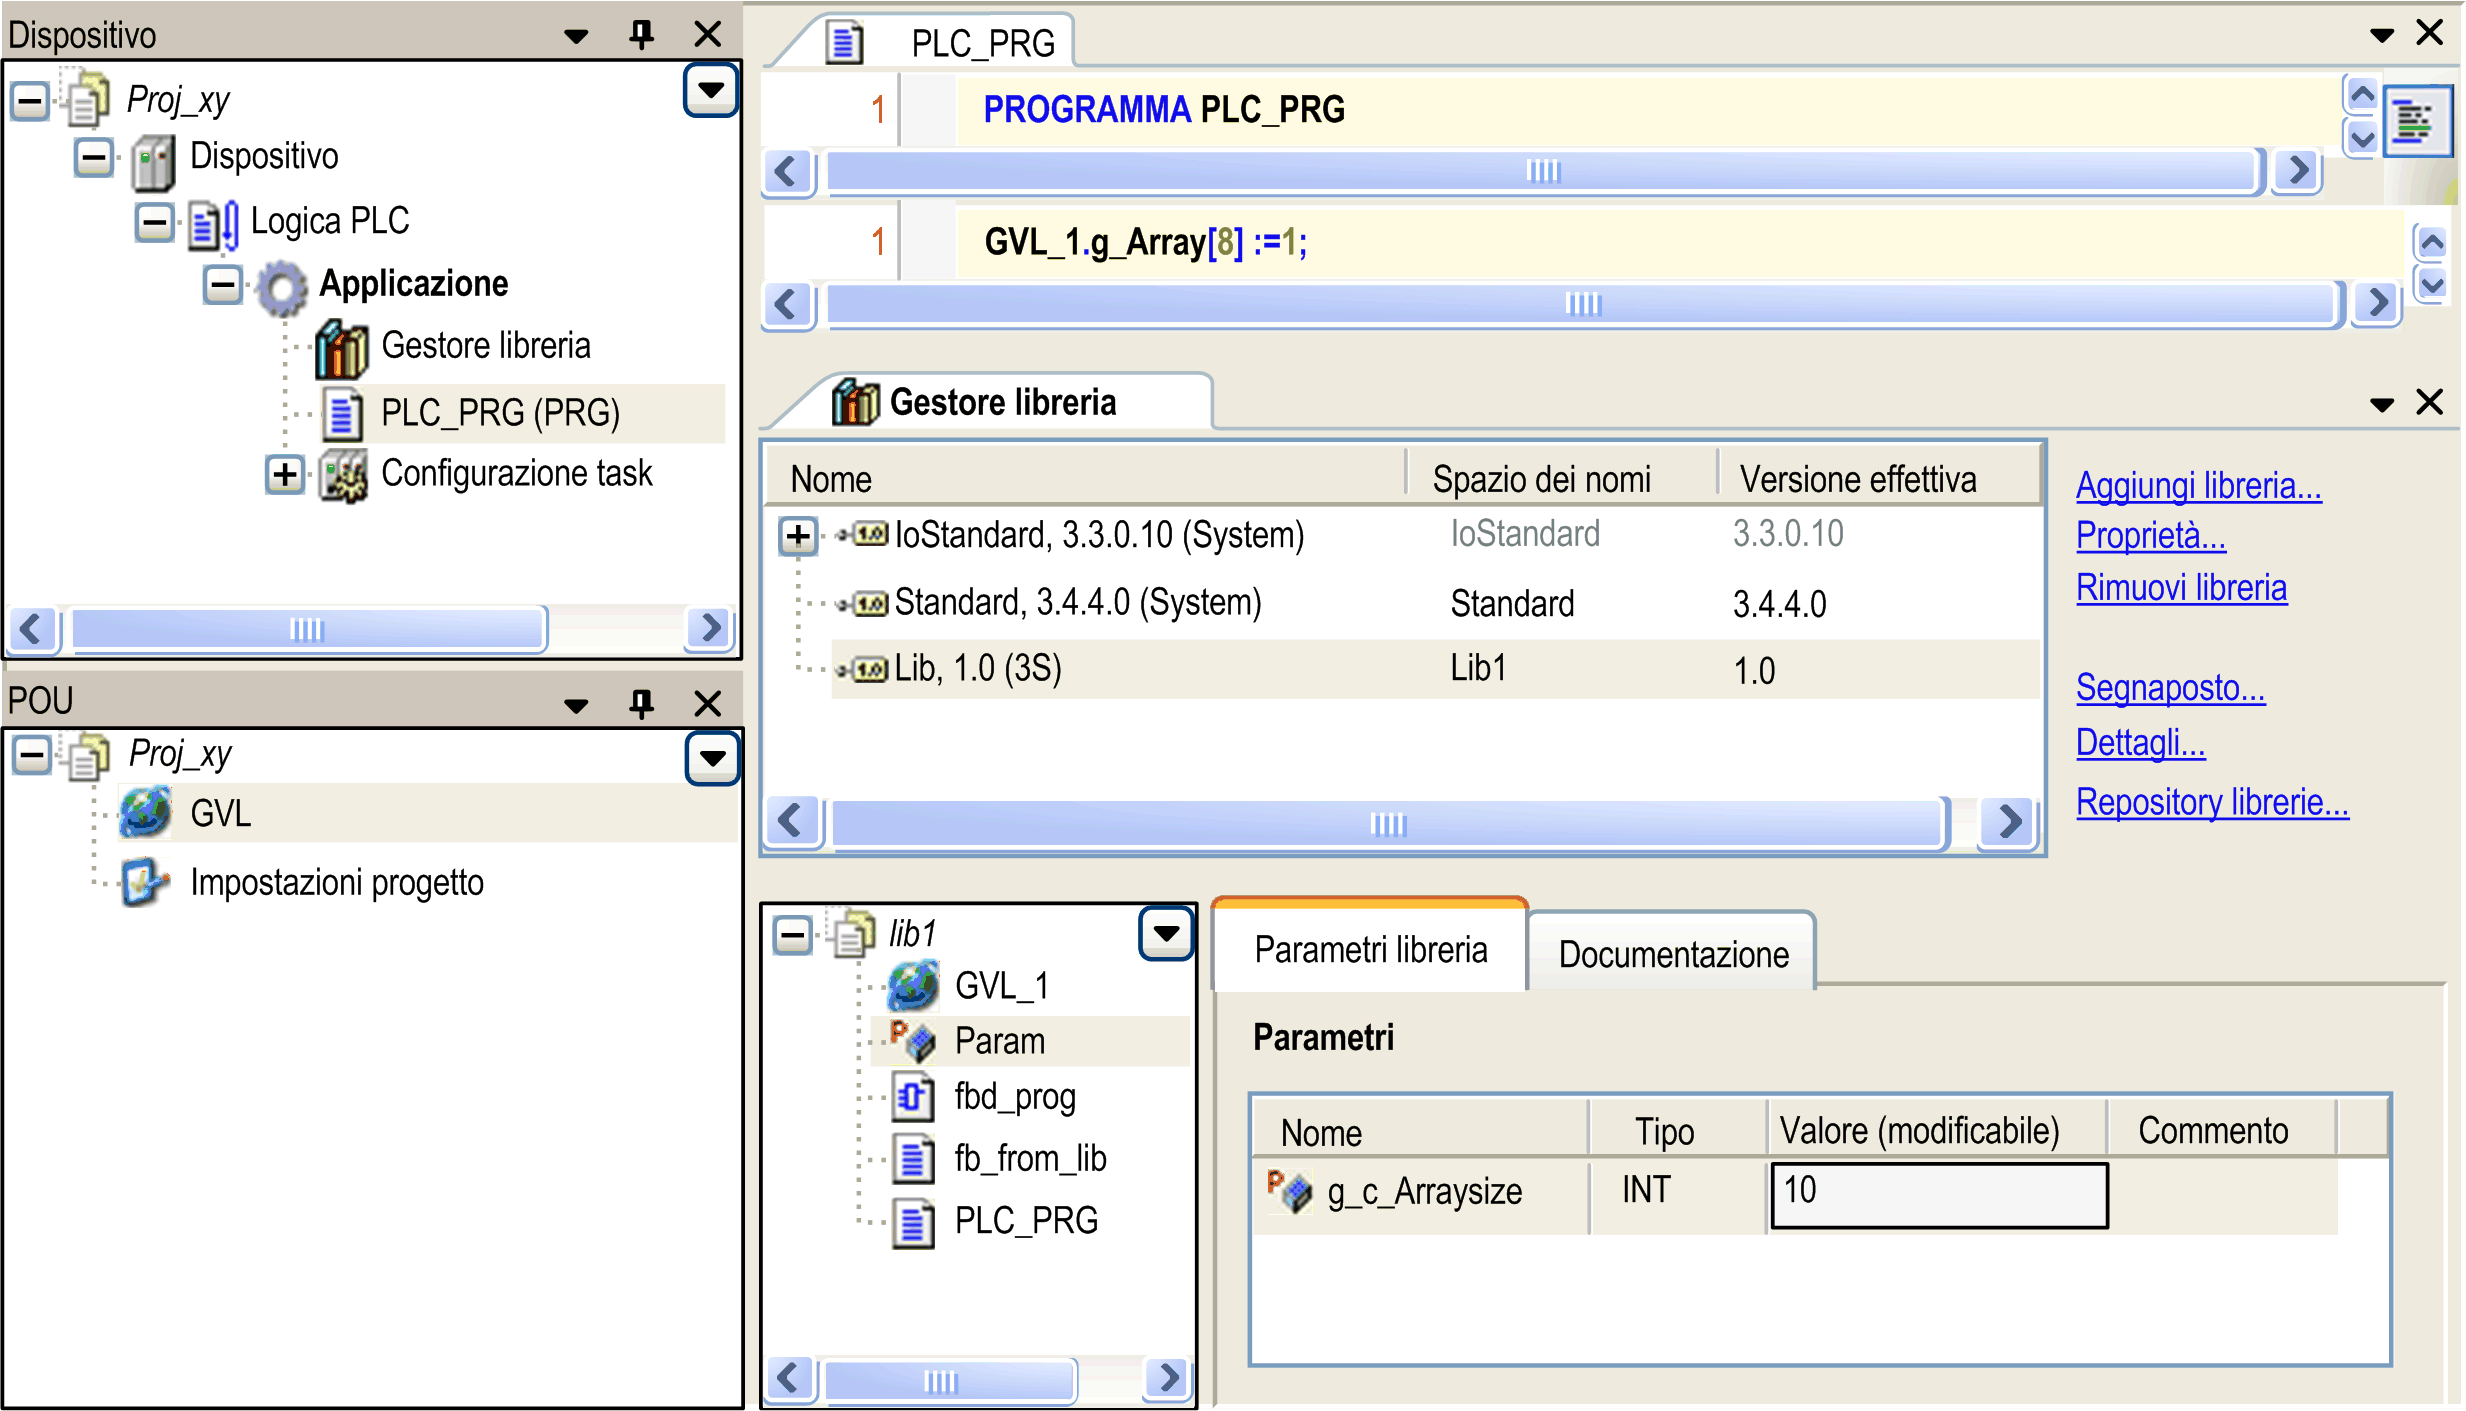This screenshot has height=1411, width=2466.
Task: Click the declaration editor scroll-right arrow
Action: click(x=2297, y=171)
